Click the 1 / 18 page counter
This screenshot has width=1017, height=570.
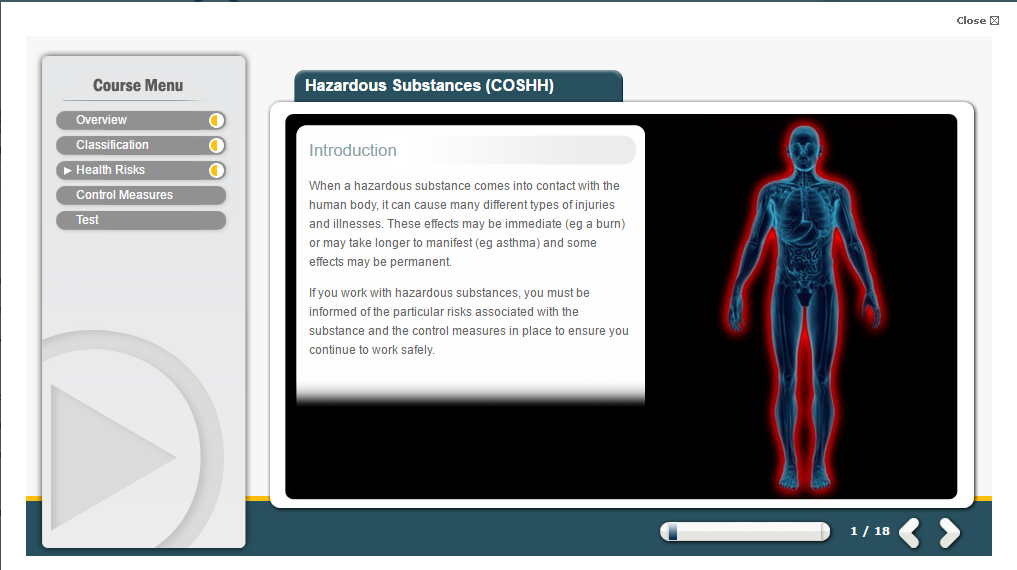click(x=869, y=531)
